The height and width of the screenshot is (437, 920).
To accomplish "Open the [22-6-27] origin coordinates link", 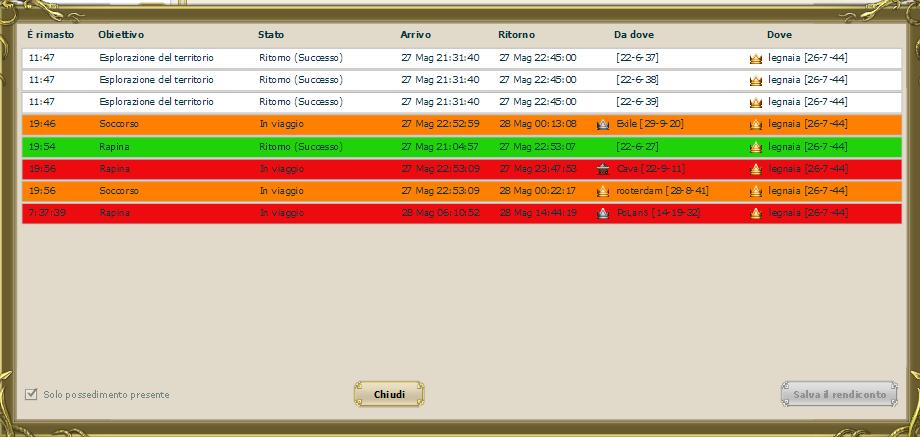I will [637, 147].
